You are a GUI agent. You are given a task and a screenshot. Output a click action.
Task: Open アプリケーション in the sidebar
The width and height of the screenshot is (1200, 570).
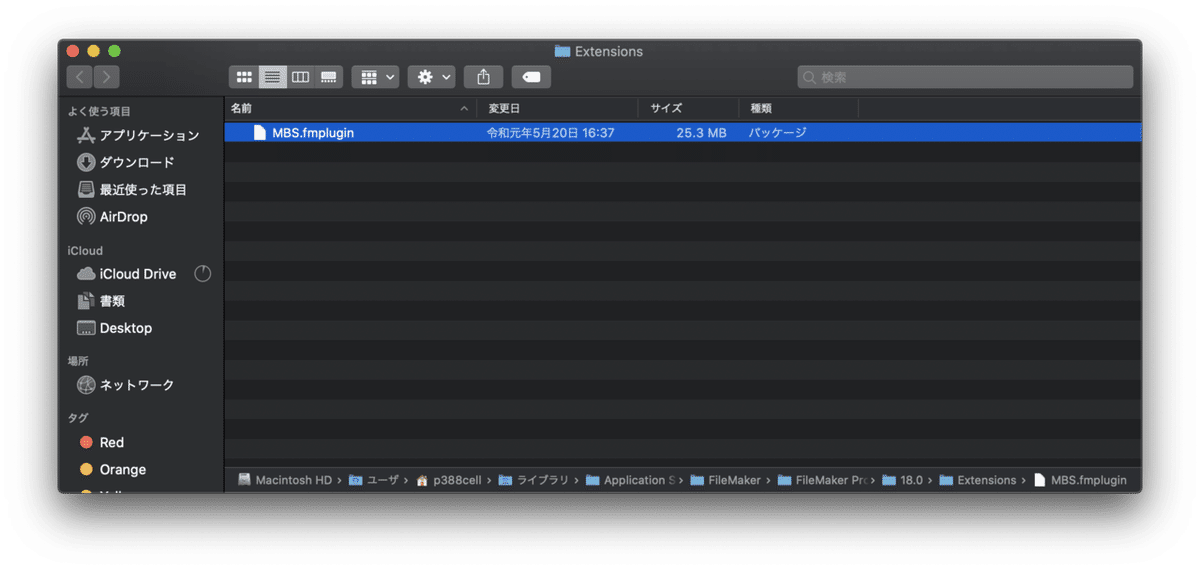click(x=138, y=135)
